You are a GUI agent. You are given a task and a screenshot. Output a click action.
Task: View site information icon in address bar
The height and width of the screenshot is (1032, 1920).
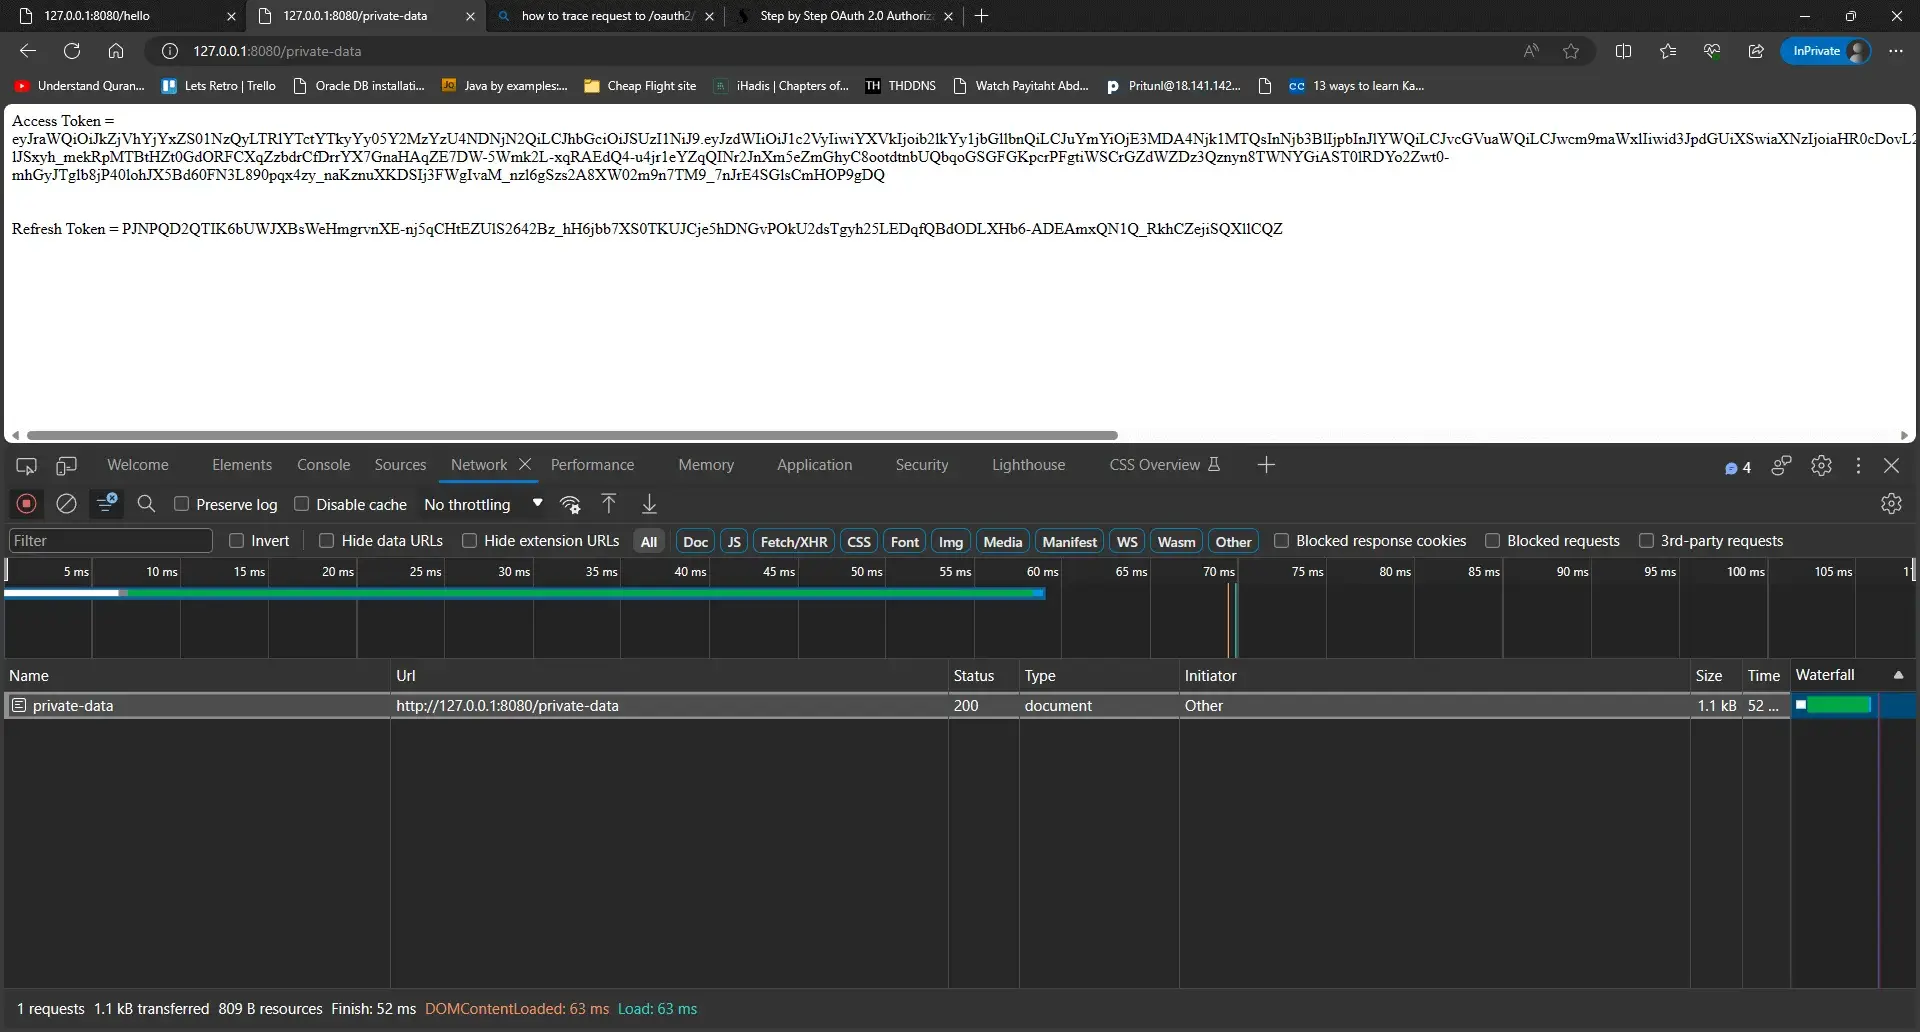point(170,51)
